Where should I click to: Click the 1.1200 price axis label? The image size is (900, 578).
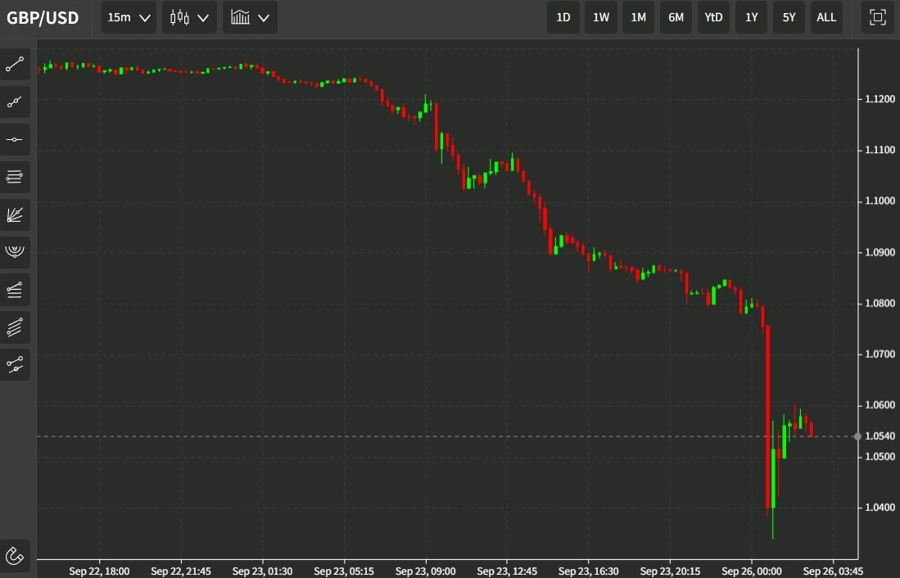(x=879, y=99)
